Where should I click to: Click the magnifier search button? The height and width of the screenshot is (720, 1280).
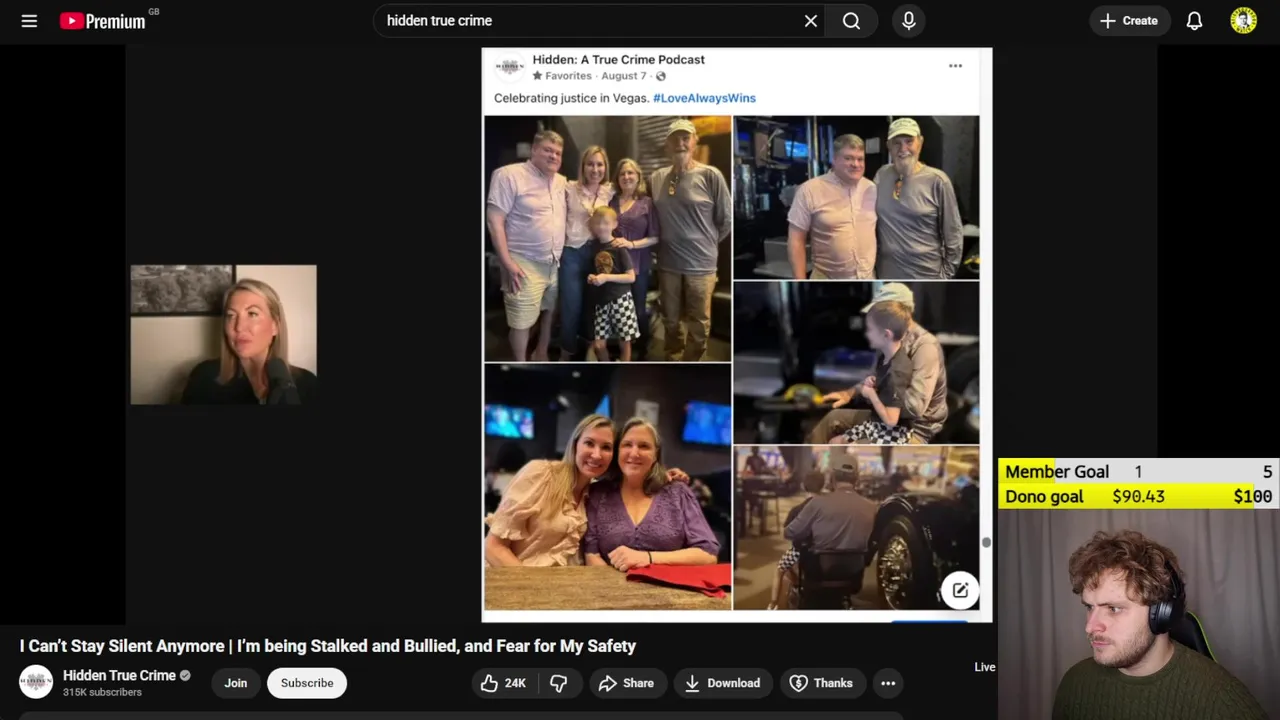pyautogui.click(x=851, y=21)
